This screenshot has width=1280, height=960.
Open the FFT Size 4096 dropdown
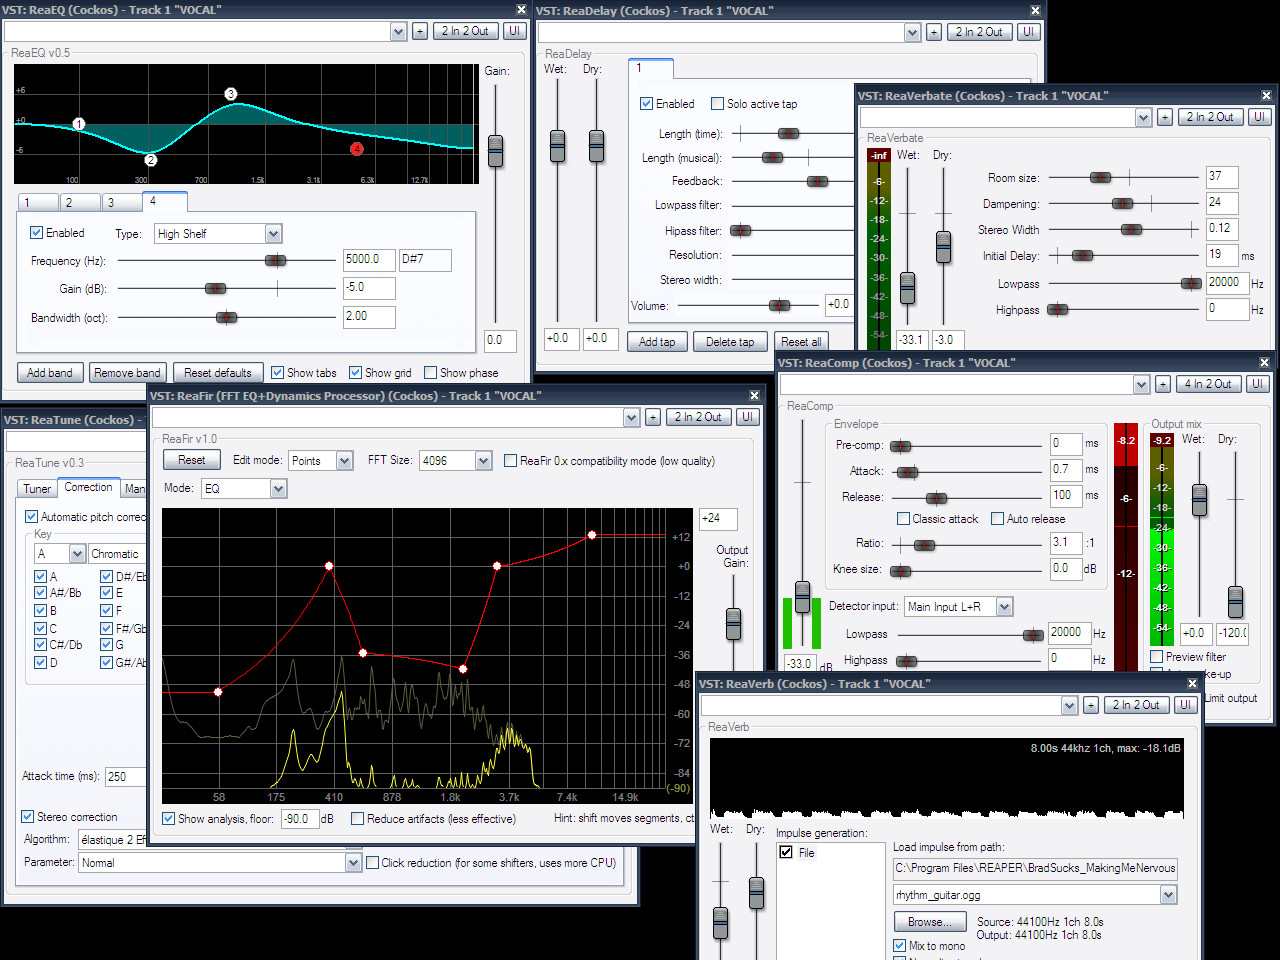click(x=484, y=461)
